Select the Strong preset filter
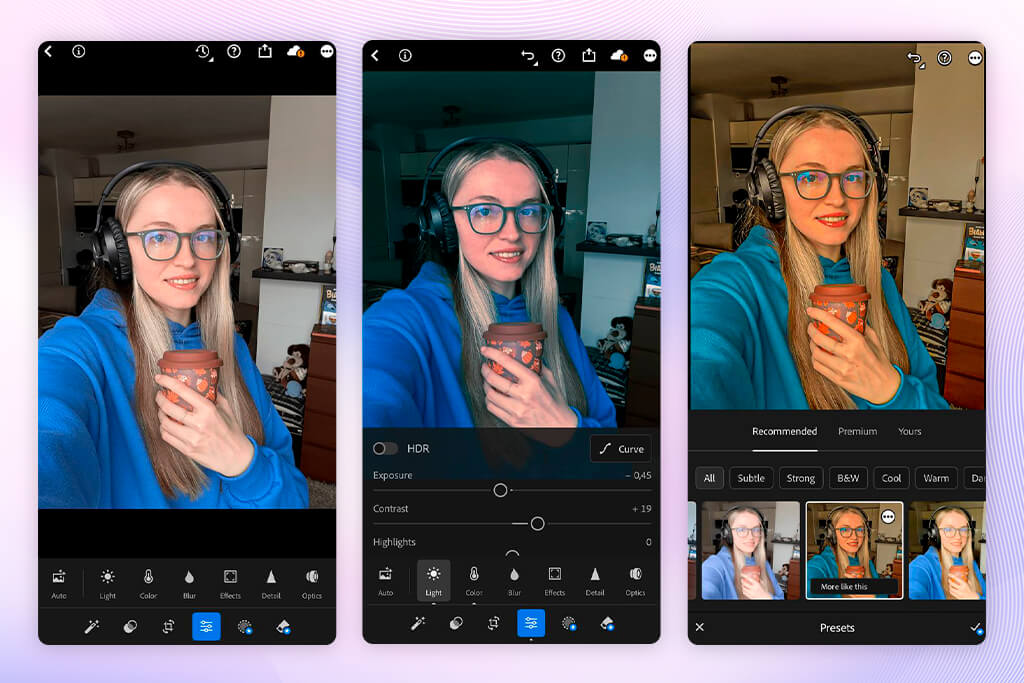This screenshot has height=683, width=1024. click(801, 478)
